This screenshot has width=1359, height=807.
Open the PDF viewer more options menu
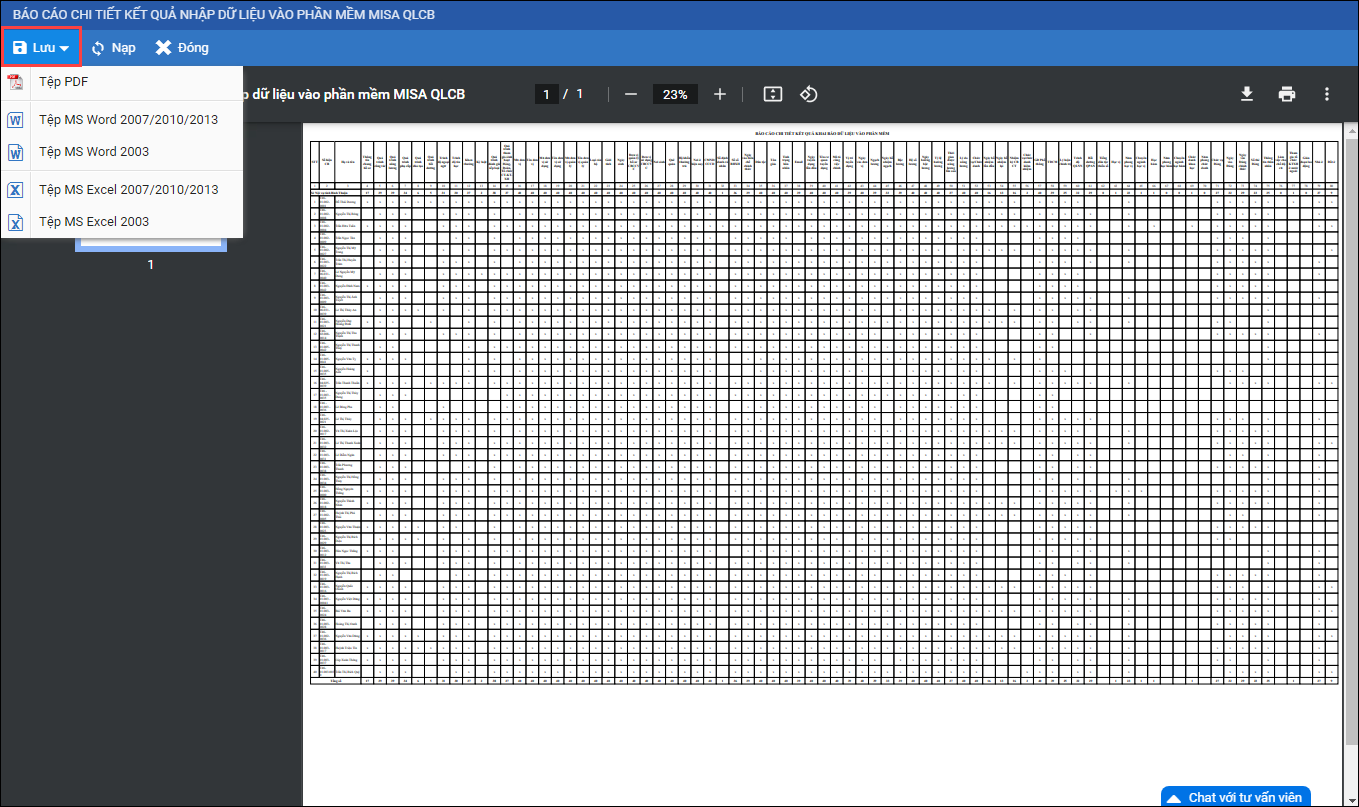click(1327, 94)
